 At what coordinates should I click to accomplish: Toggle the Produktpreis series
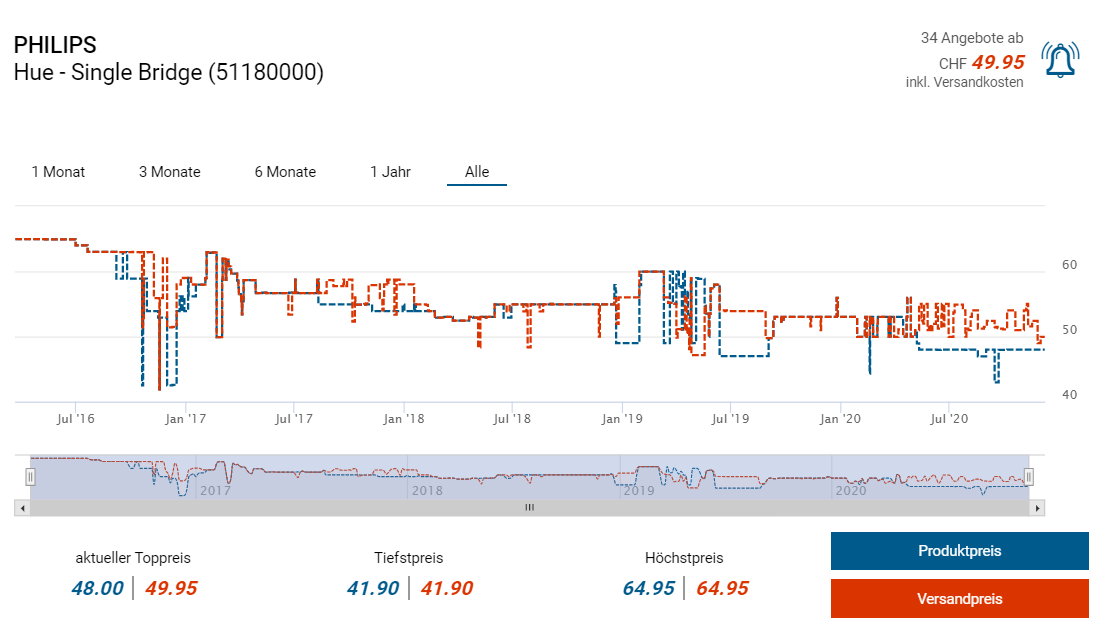[x=959, y=551]
